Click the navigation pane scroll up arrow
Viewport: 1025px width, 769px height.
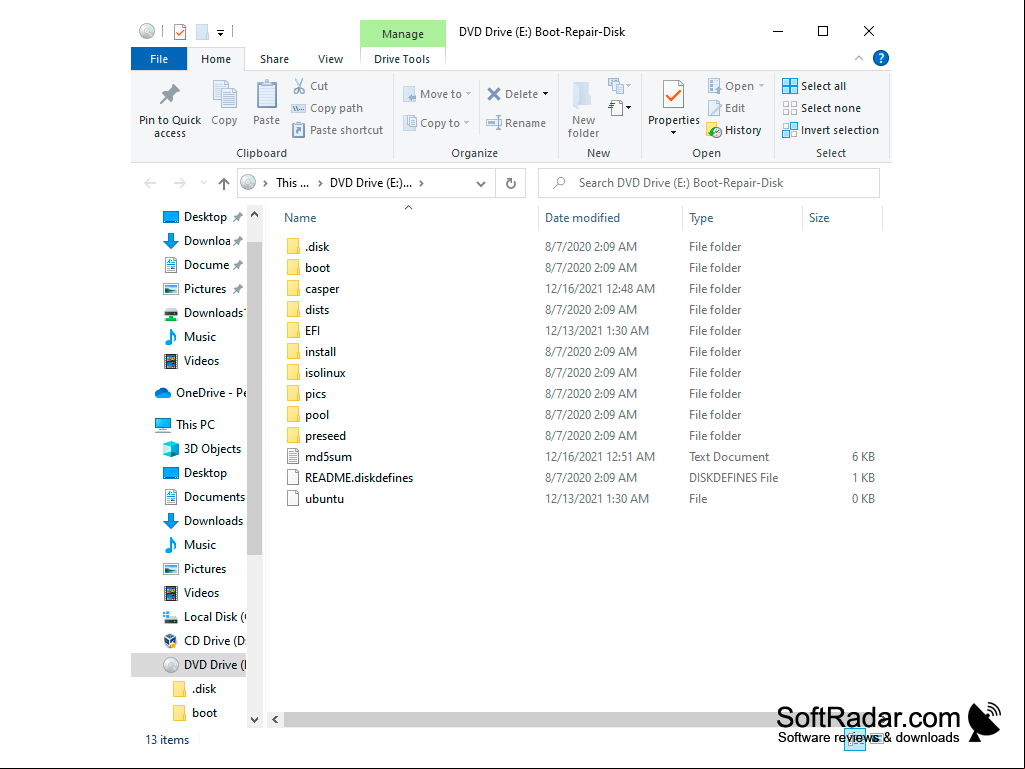point(254,214)
